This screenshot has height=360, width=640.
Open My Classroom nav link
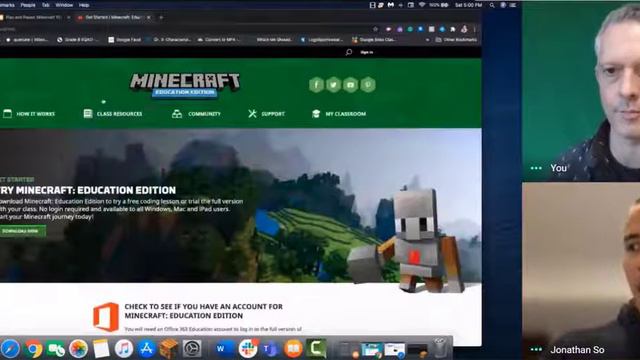[339, 114]
